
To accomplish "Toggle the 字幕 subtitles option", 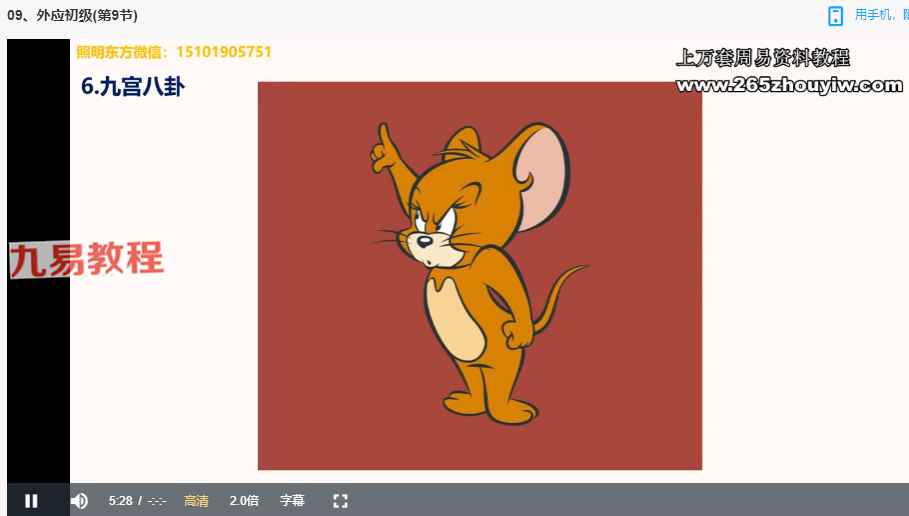I will point(292,501).
